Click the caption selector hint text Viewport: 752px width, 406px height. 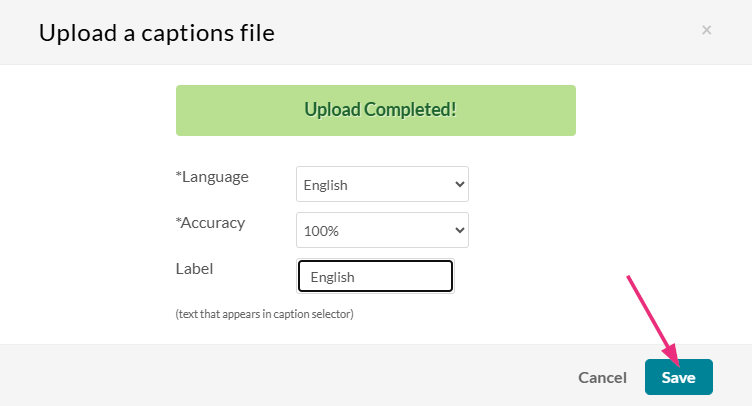click(264, 314)
